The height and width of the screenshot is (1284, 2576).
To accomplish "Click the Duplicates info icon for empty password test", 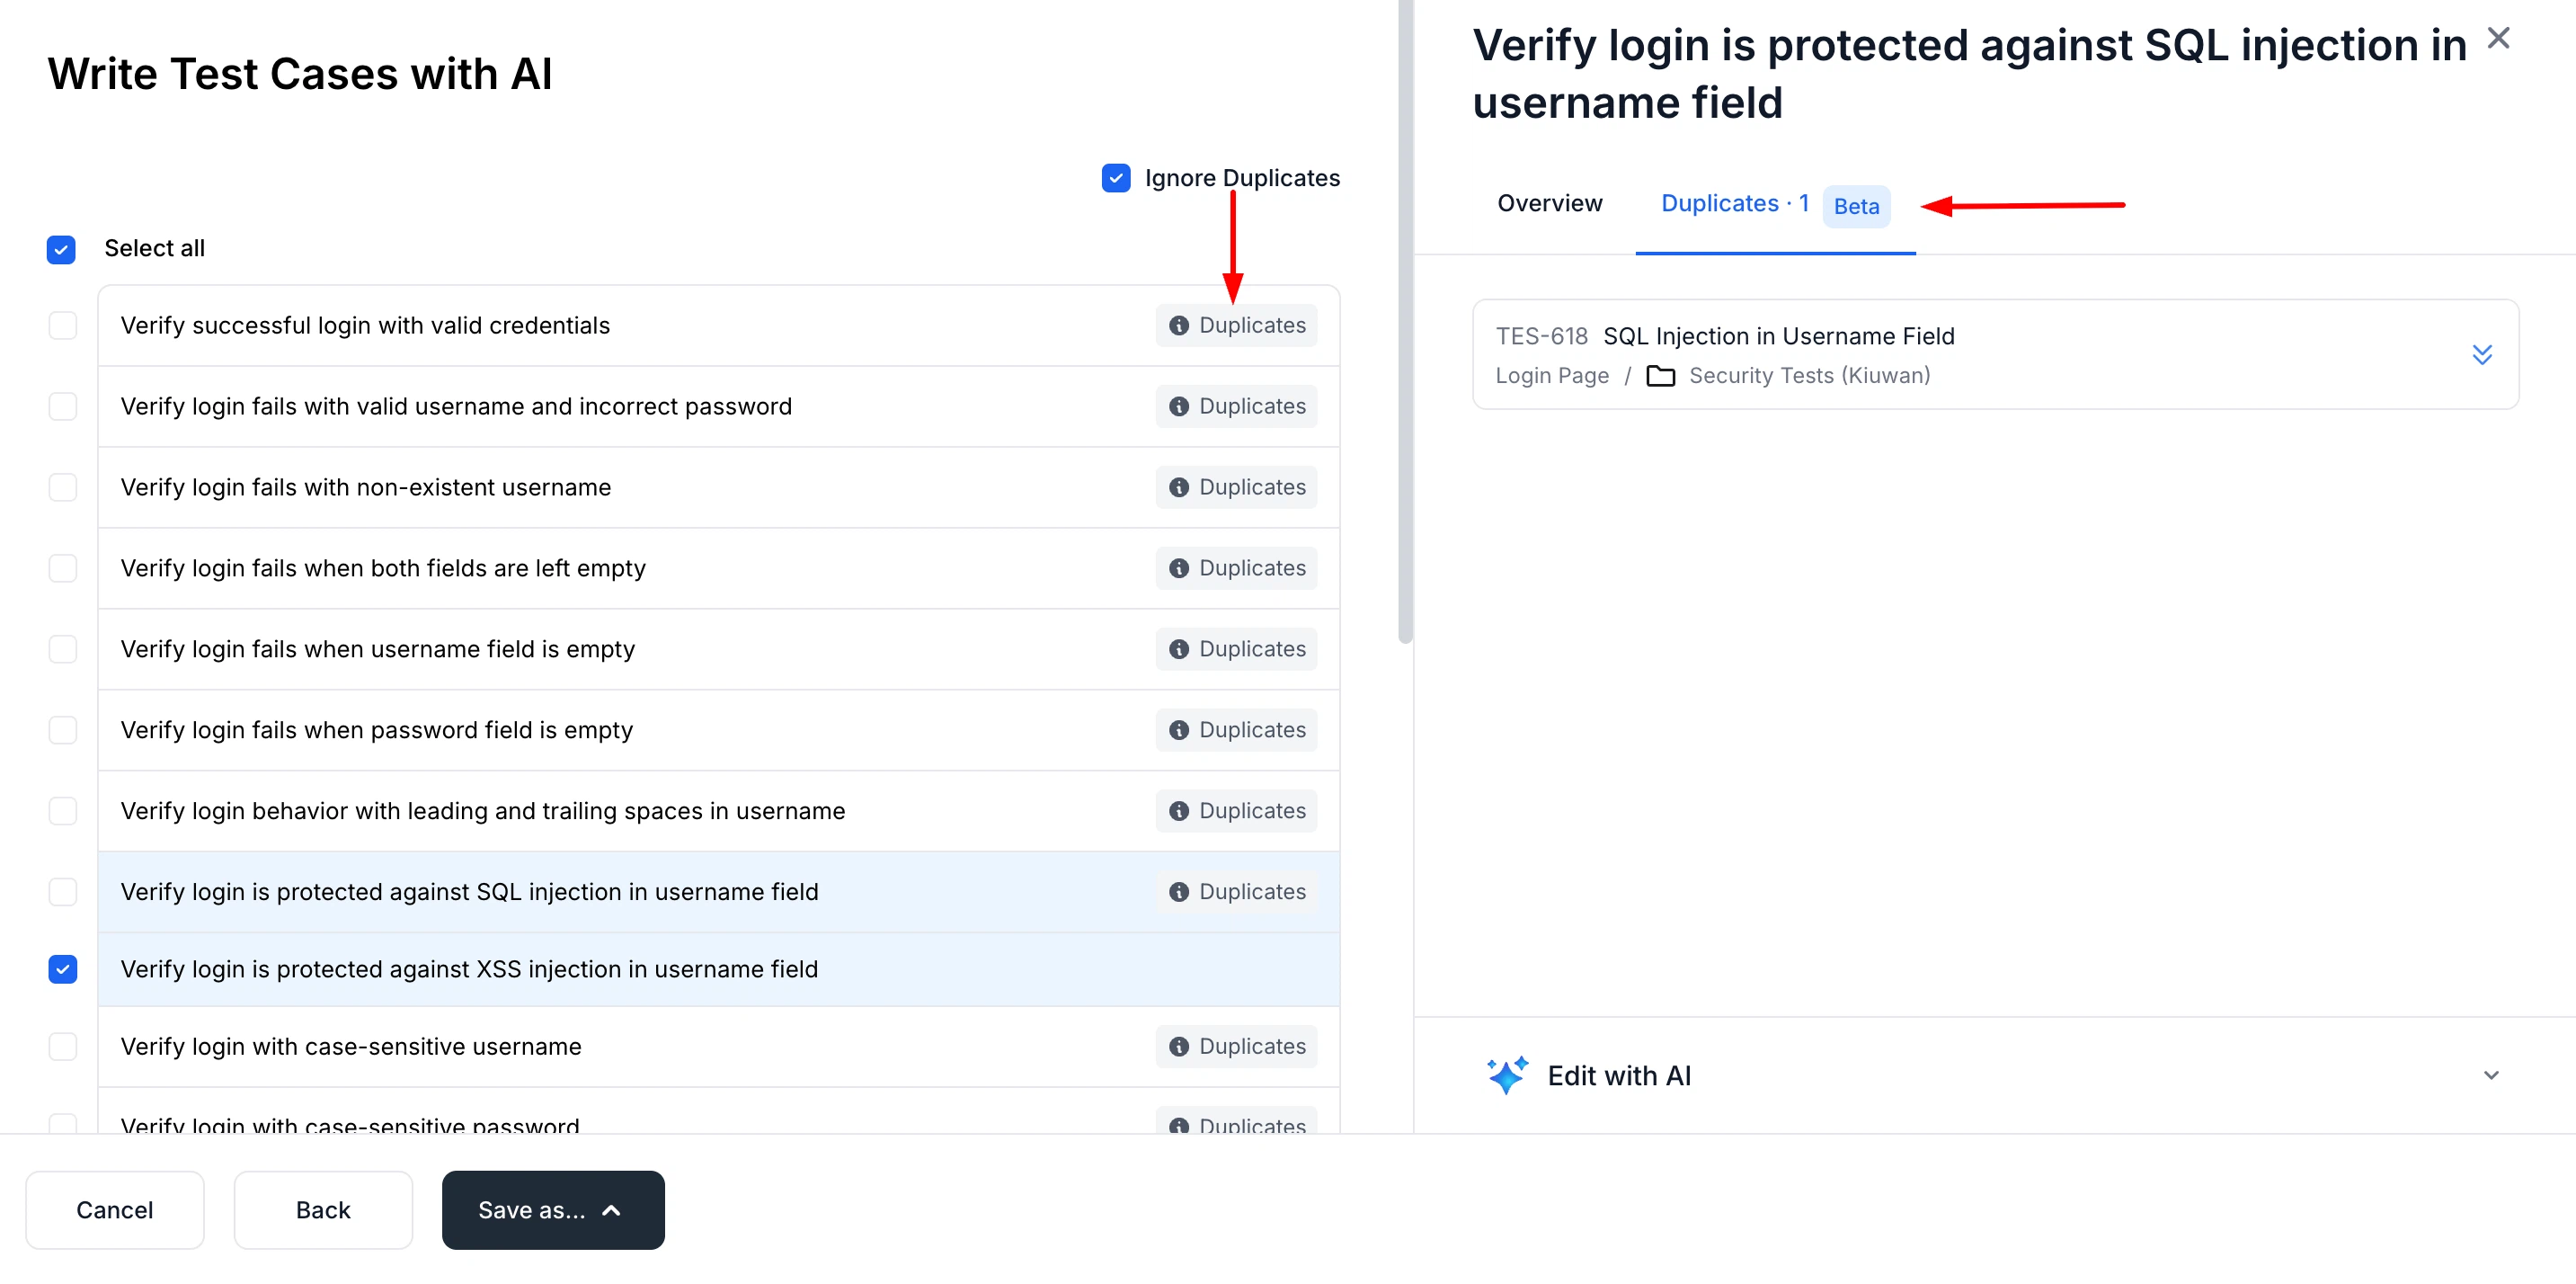I will tap(1180, 730).
